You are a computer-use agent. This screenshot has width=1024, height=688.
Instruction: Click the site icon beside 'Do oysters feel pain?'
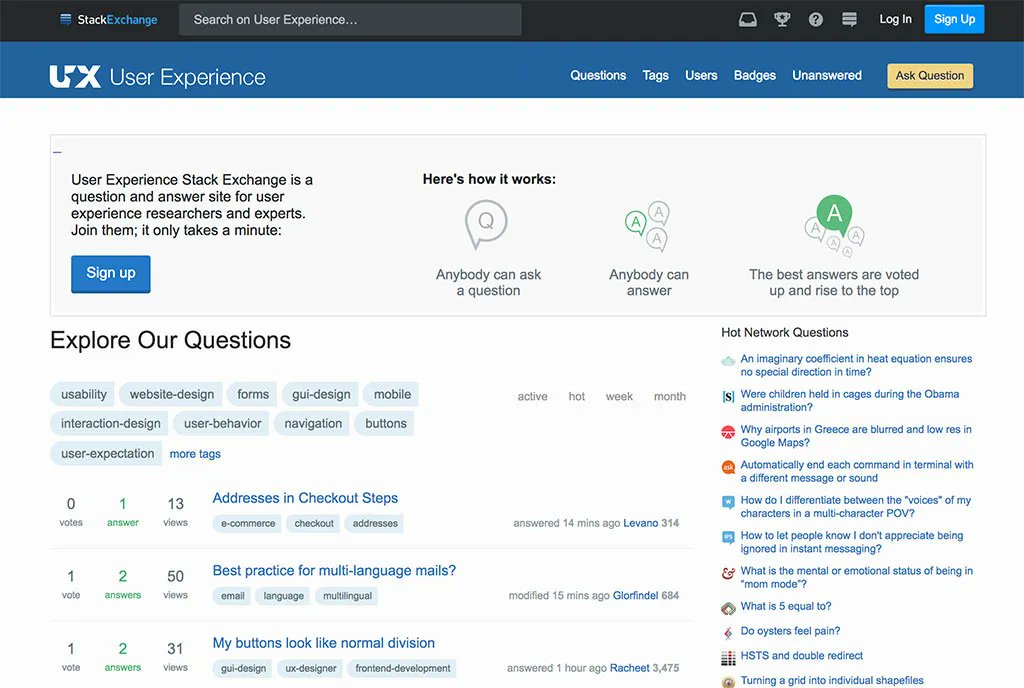(728, 633)
